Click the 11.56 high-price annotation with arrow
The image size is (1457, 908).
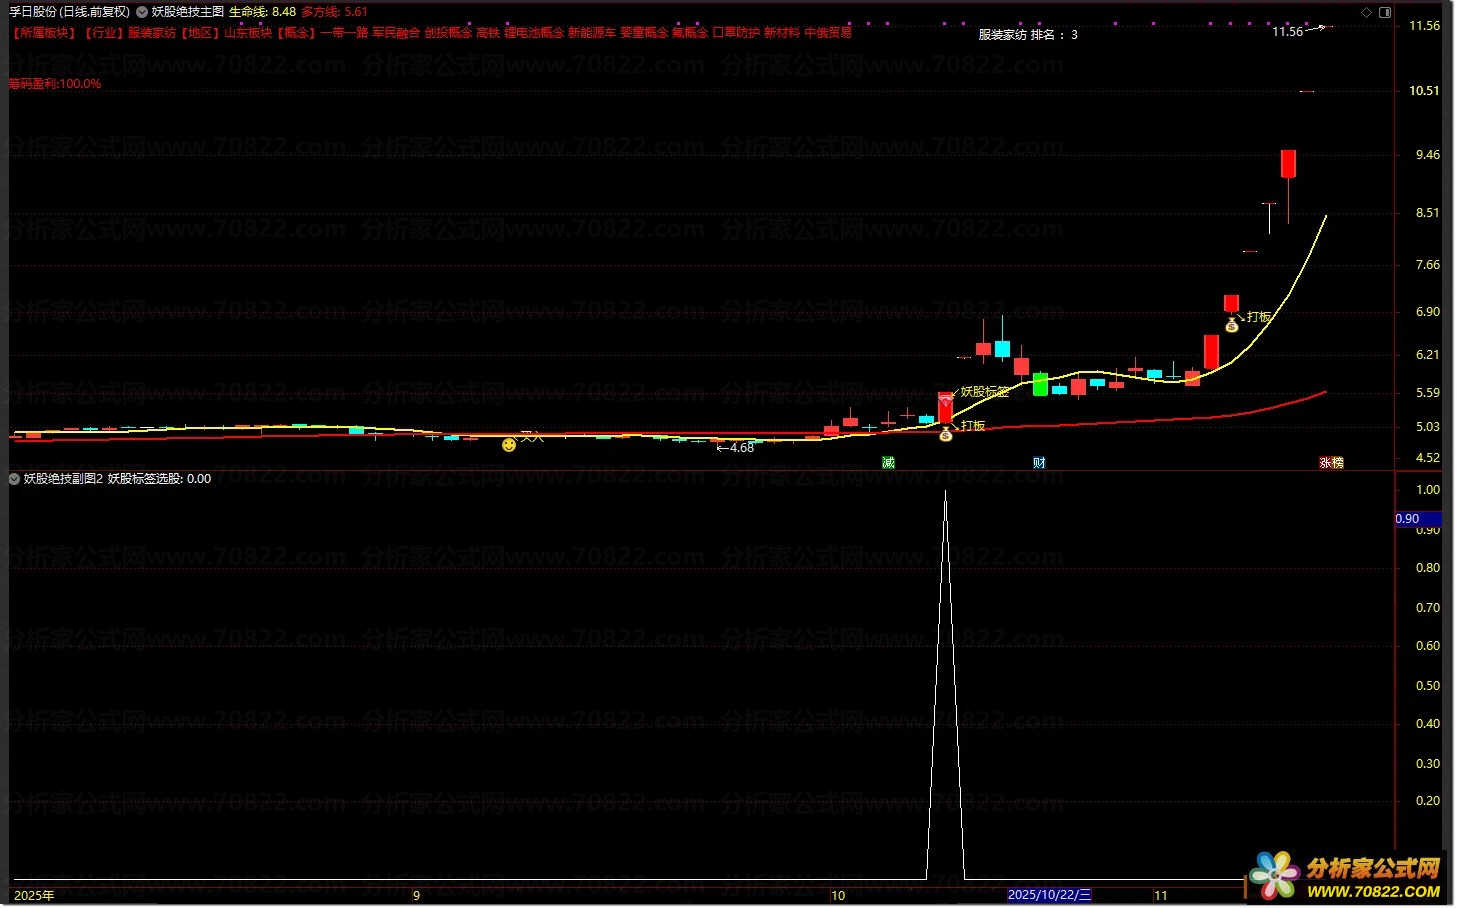click(x=1298, y=31)
